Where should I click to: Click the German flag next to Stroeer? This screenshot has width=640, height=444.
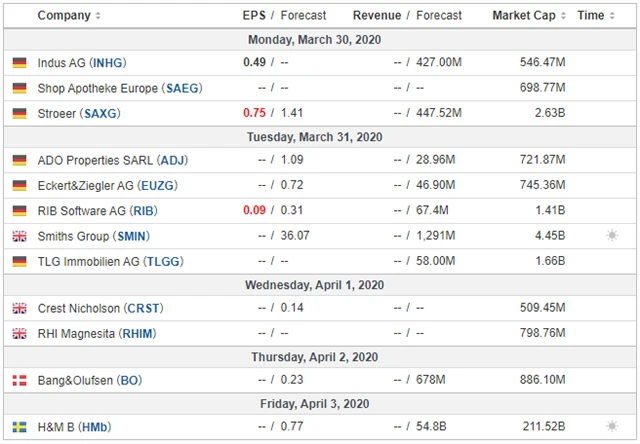click(x=19, y=113)
